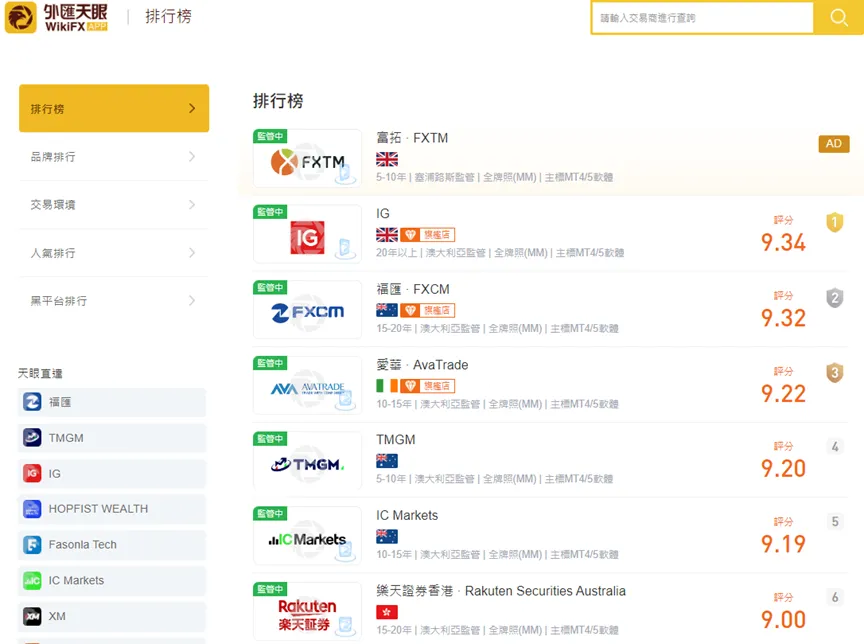Click the chevron beside 交易環境
The width and height of the screenshot is (864, 644).
[192, 204]
